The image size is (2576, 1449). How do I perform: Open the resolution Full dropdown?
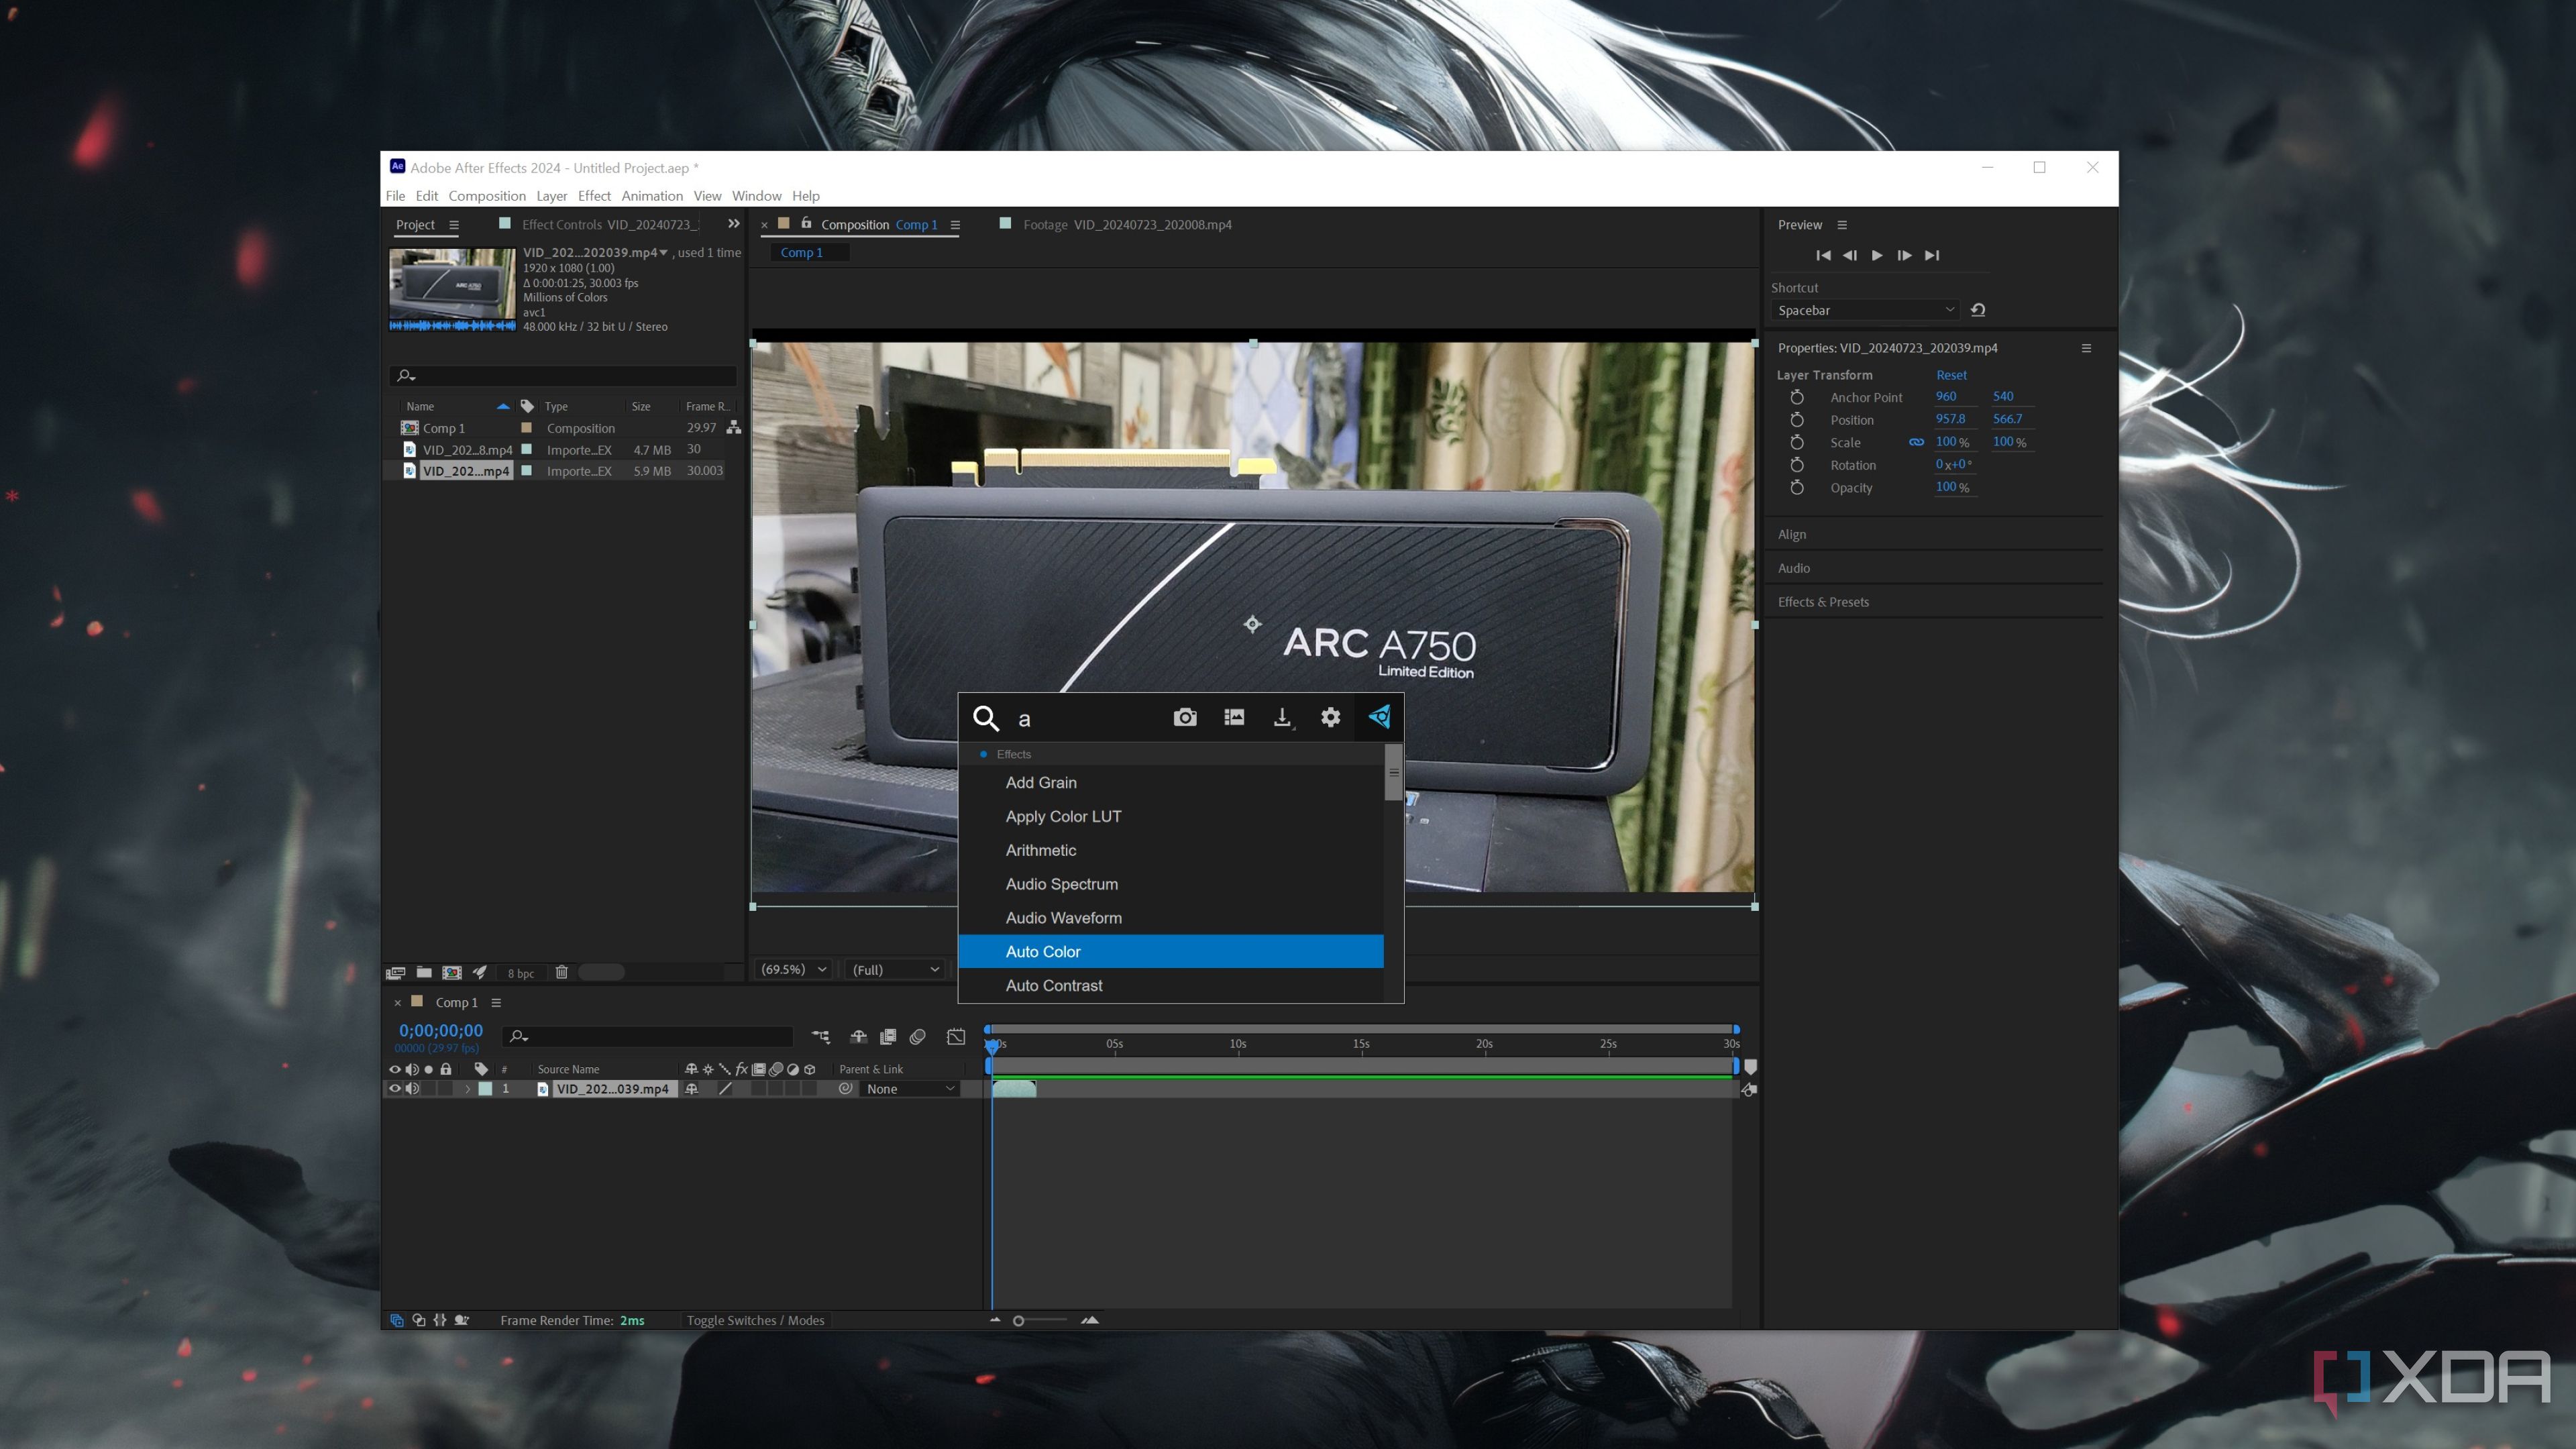(895, 969)
